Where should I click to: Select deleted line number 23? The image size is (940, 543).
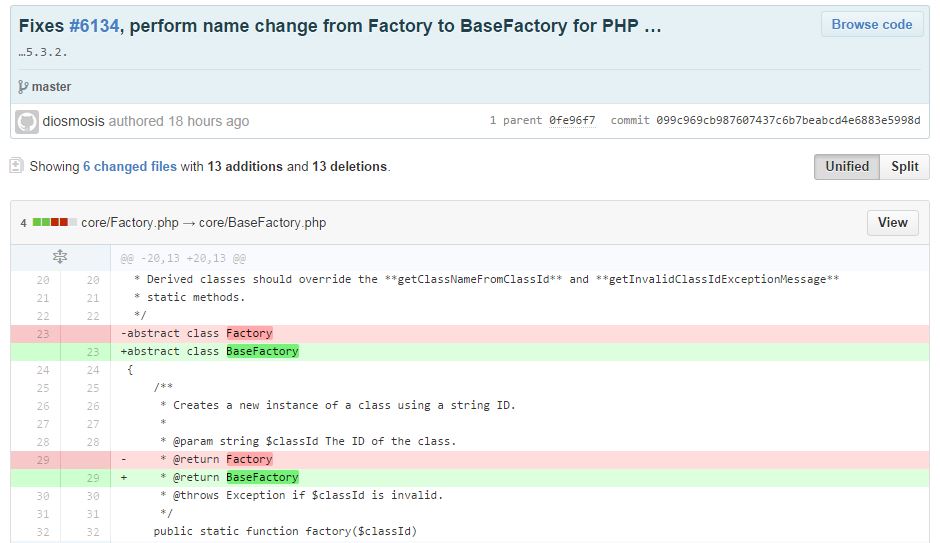[x=43, y=334]
